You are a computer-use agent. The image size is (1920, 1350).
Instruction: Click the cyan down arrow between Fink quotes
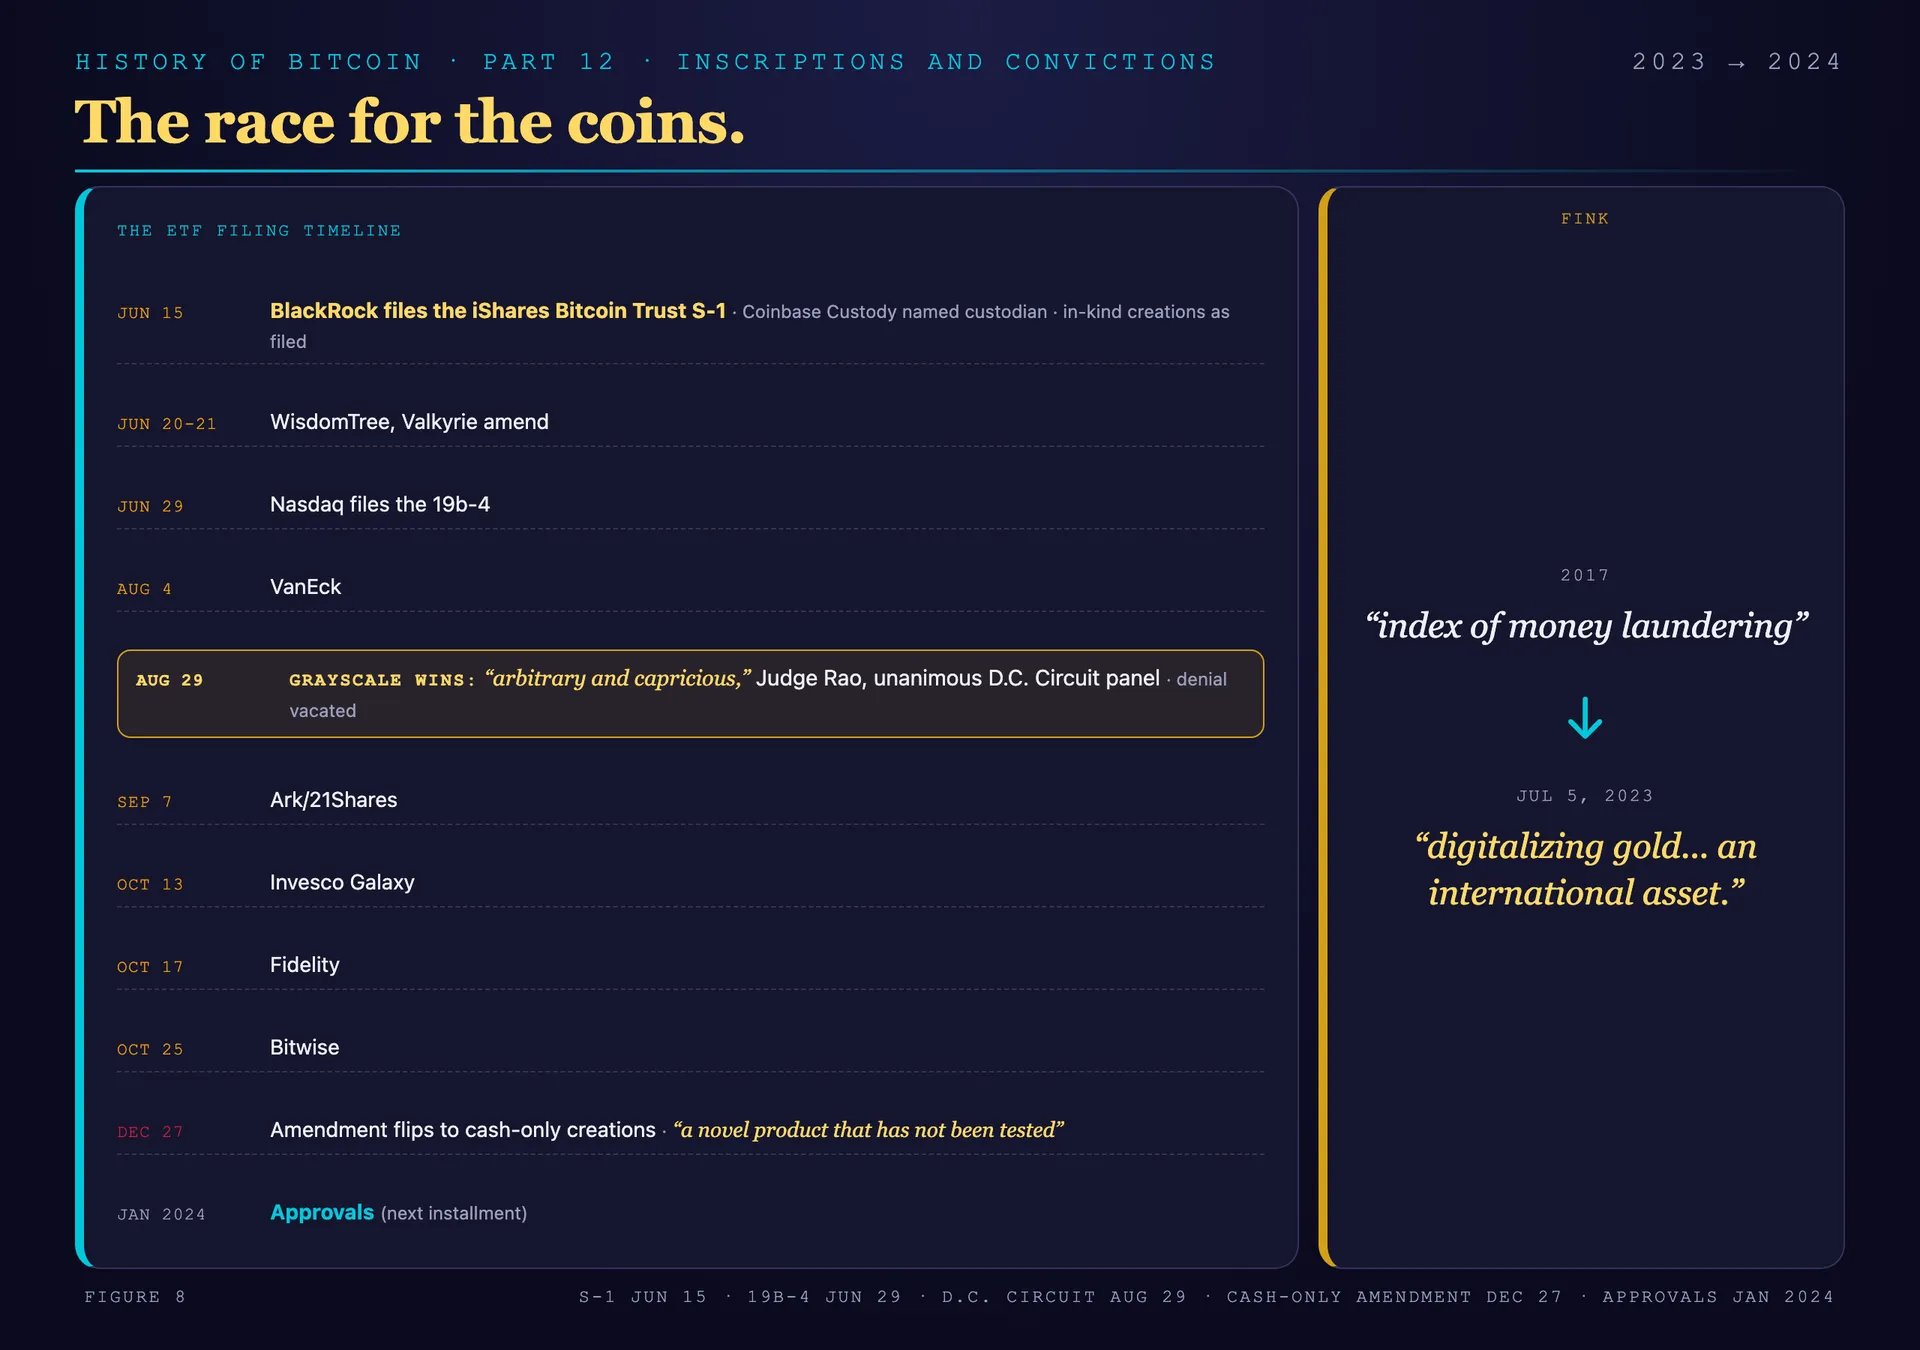(1585, 718)
